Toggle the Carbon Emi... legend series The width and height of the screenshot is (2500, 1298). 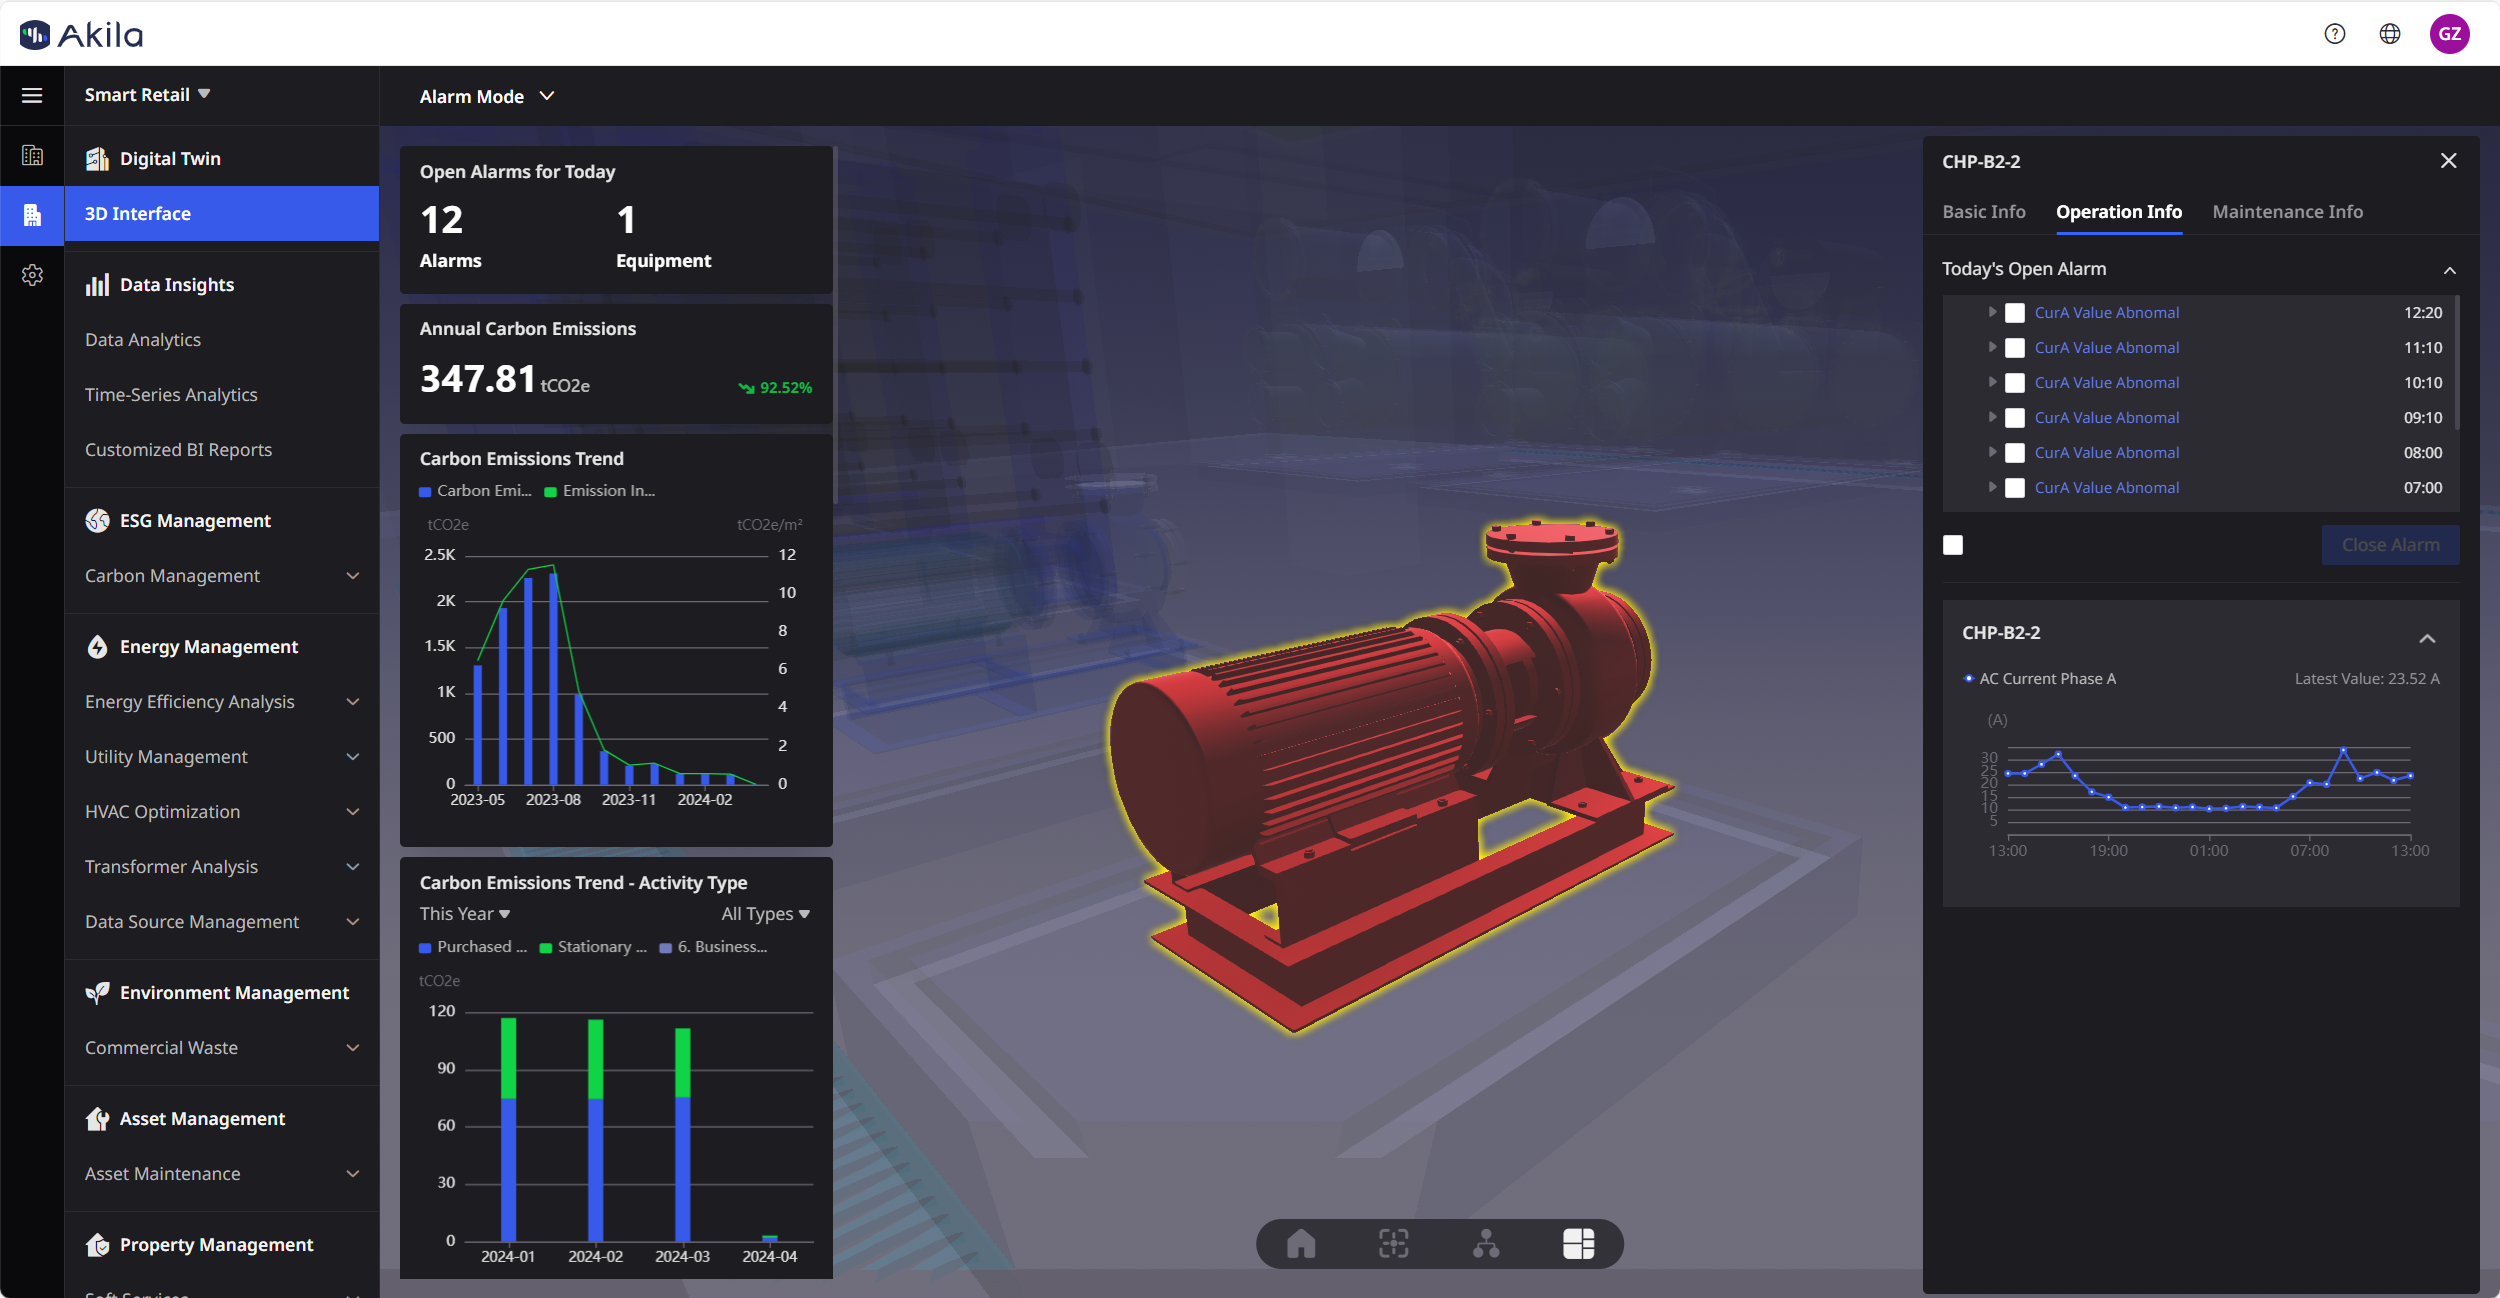click(476, 491)
